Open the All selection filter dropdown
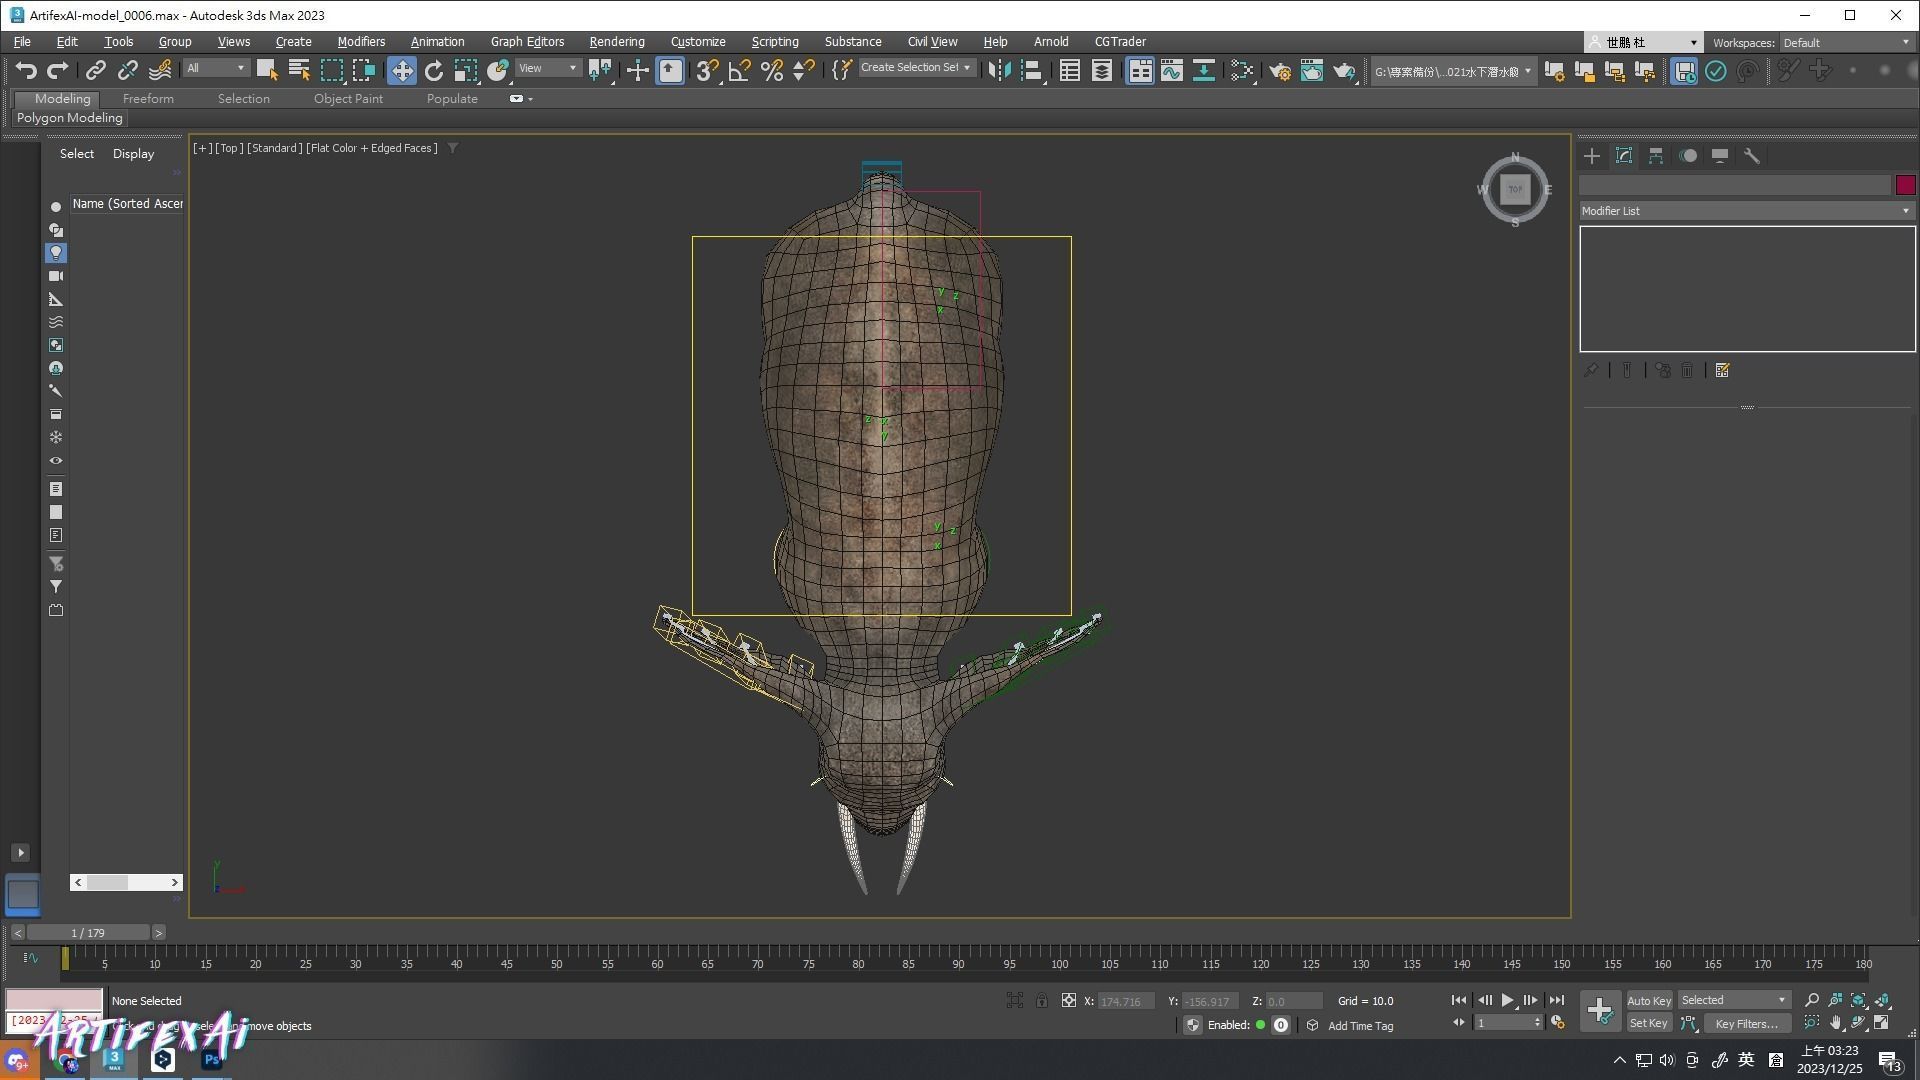 coord(216,68)
